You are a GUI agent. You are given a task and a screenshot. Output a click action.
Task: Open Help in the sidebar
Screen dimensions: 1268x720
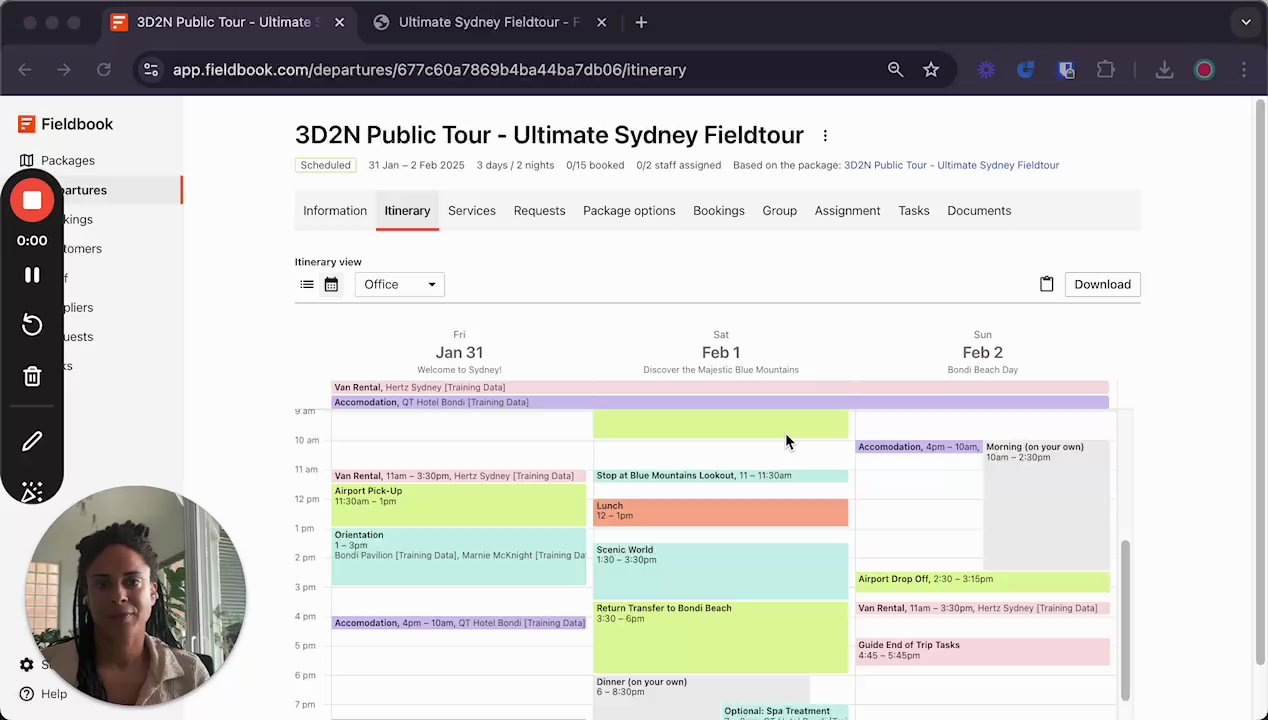pyautogui.click(x=43, y=694)
